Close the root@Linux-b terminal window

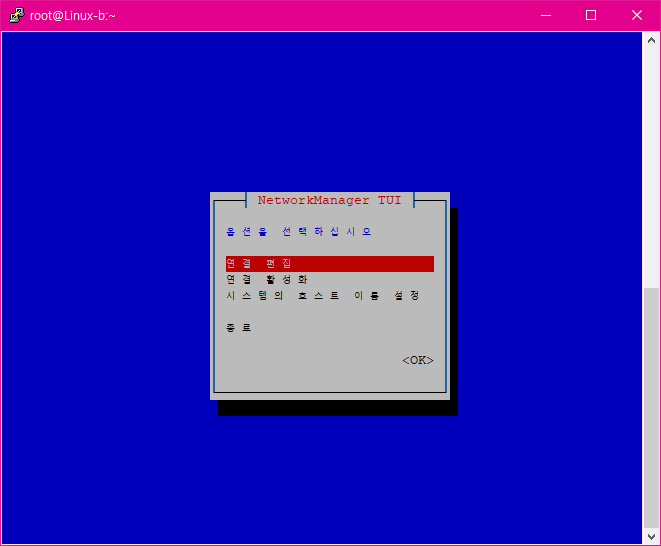637,16
